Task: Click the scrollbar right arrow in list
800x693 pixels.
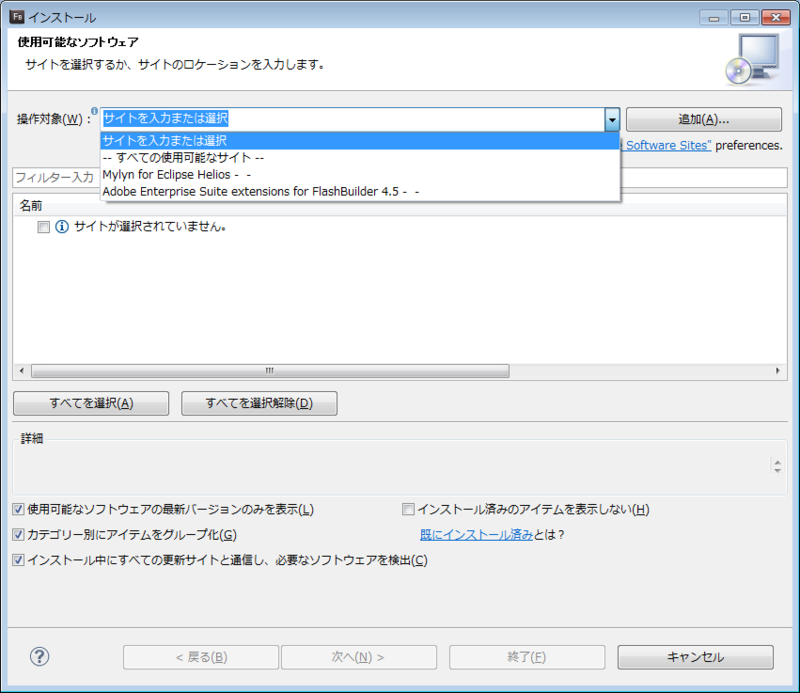Action: point(778,371)
